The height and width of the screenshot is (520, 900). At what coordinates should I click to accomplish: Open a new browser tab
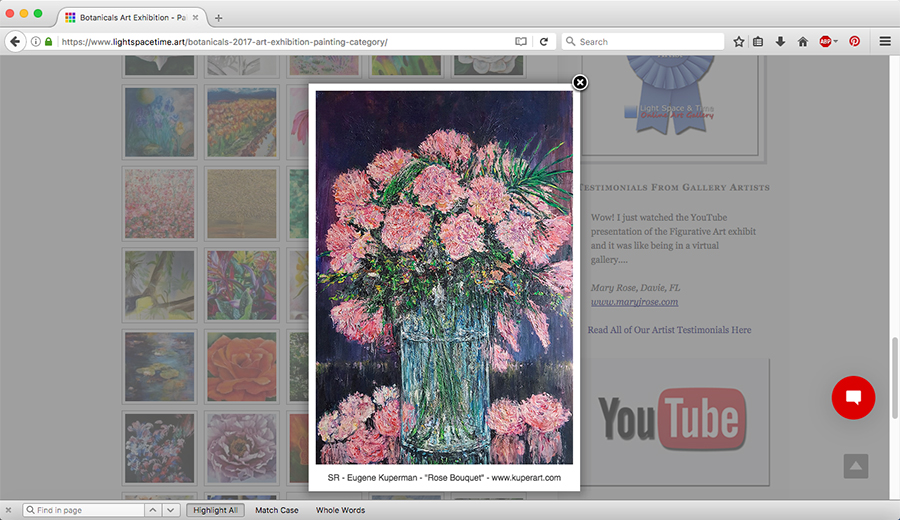pos(219,18)
